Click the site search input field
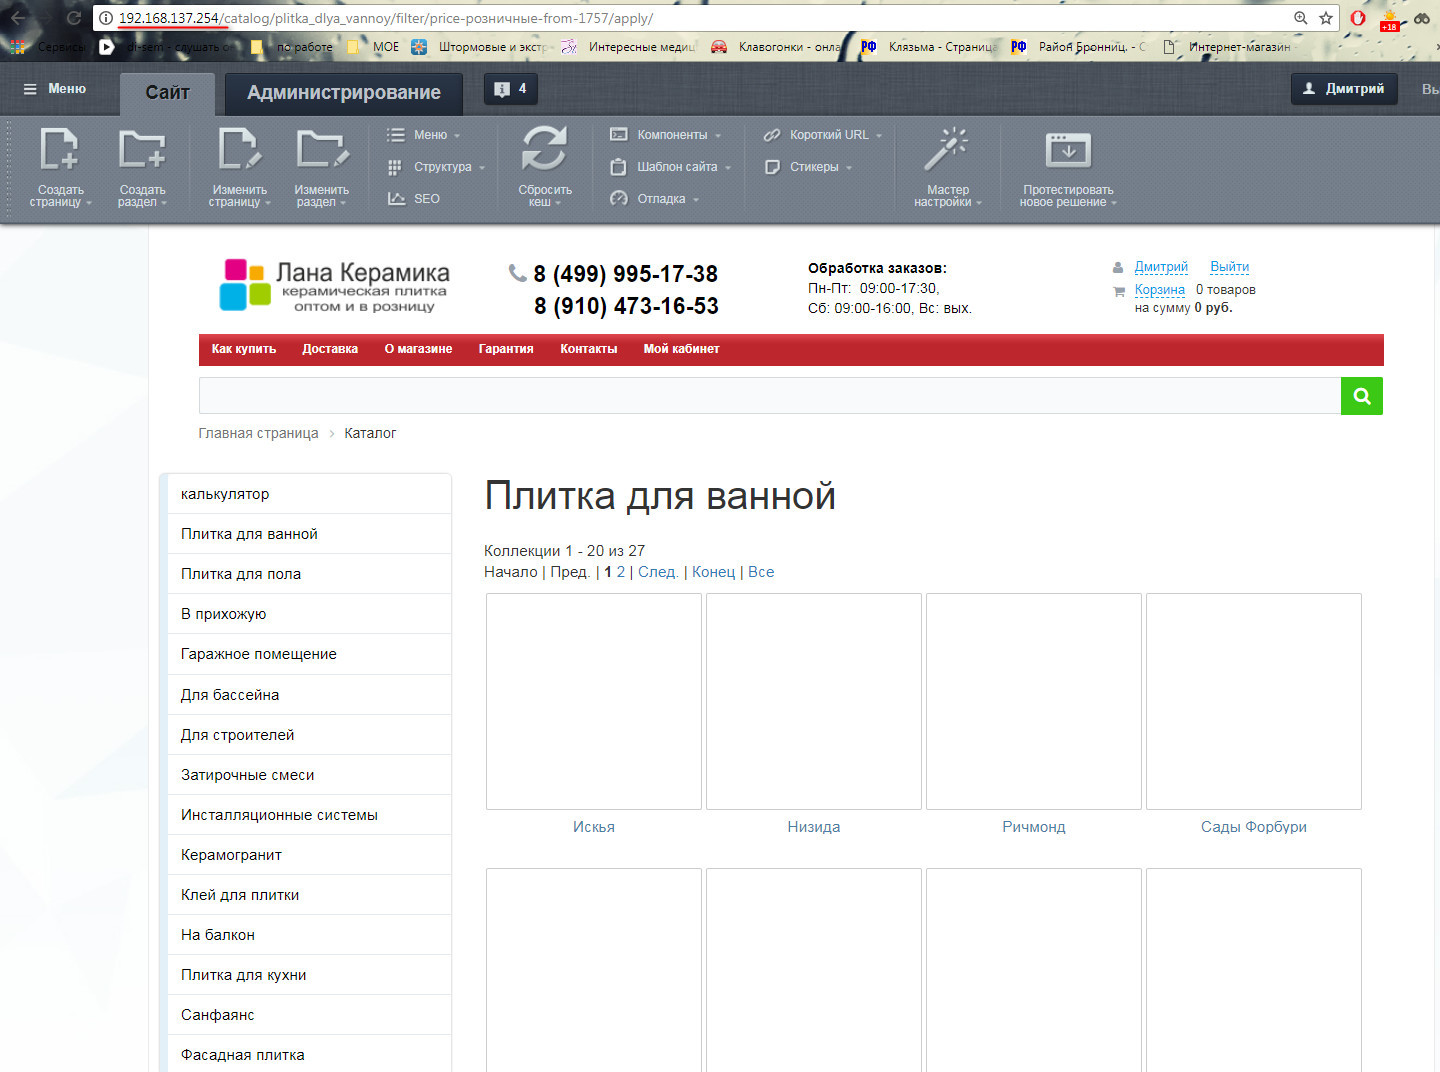The width and height of the screenshot is (1440, 1072). coord(769,396)
